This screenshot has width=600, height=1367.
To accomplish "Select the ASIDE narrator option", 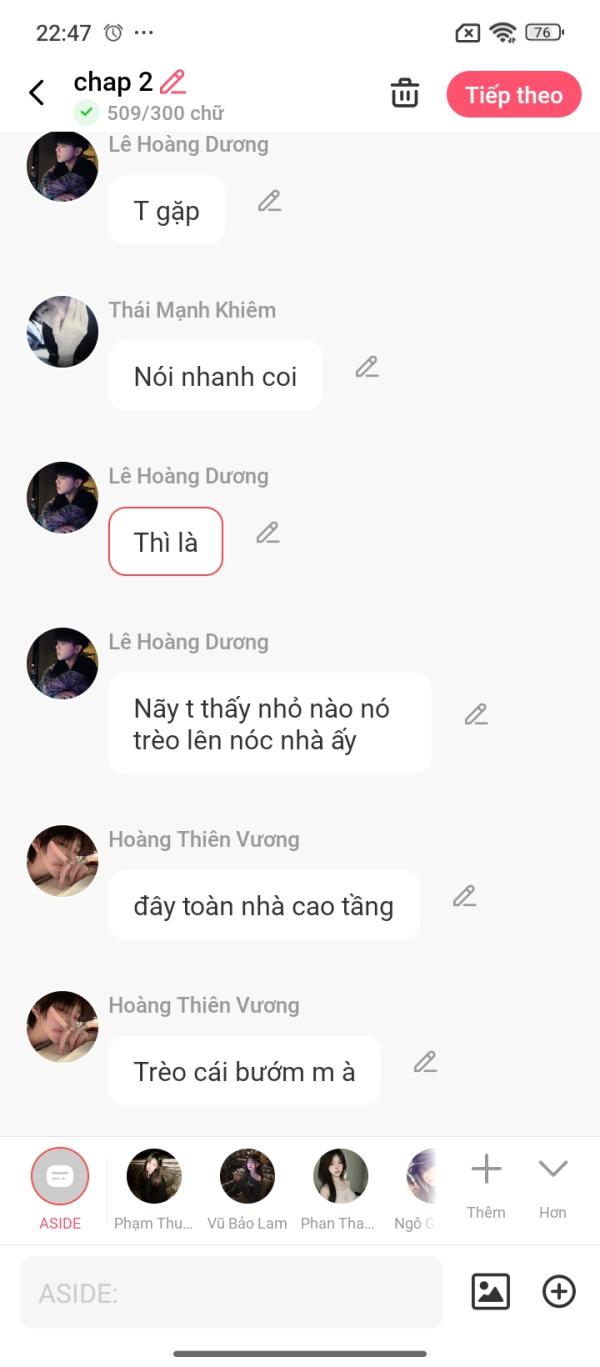I will [x=60, y=1188].
